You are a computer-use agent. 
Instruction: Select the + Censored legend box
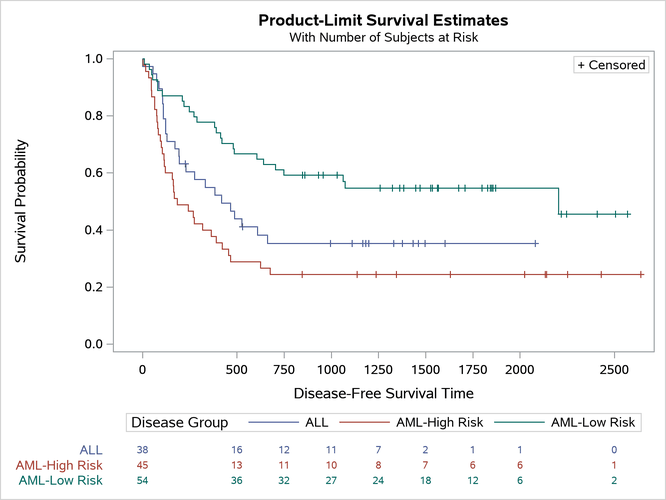(x=611, y=65)
